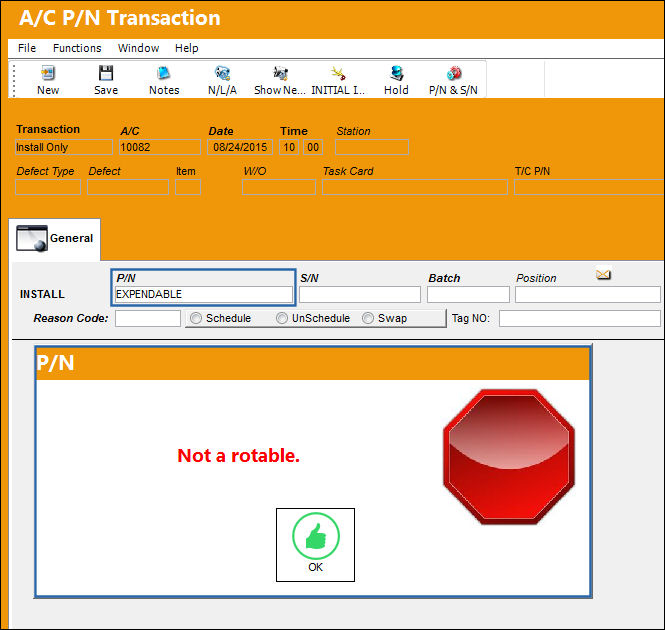Open the File menu
Image resolution: width=665 pixels, height=630 pixels.
click(x=27, y=48)
